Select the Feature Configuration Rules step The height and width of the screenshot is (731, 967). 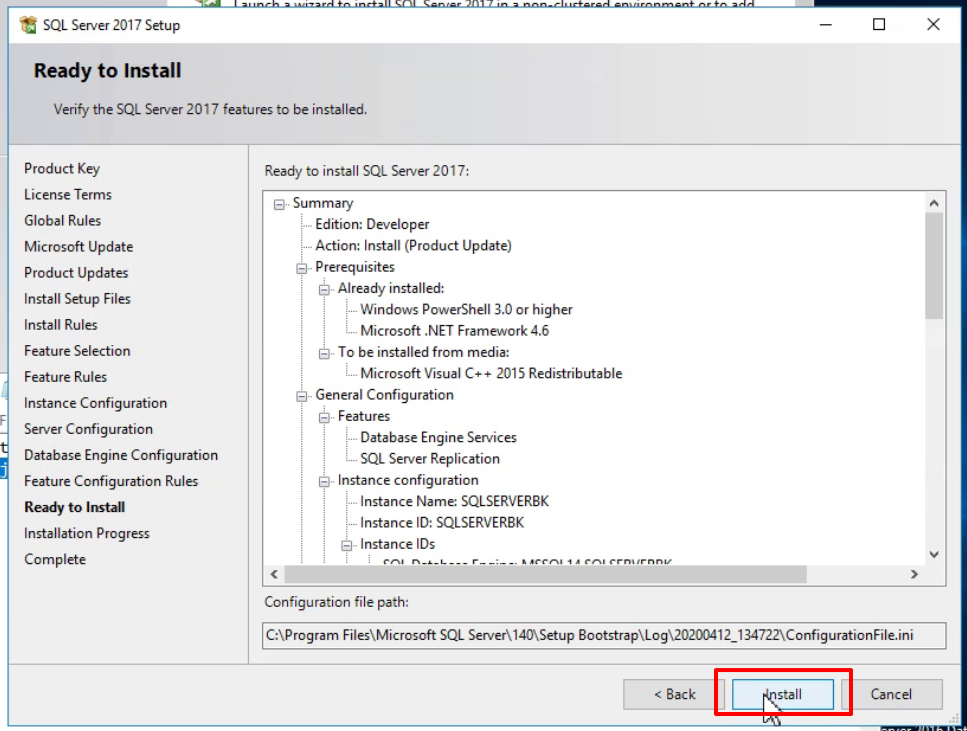pos(111,481)
